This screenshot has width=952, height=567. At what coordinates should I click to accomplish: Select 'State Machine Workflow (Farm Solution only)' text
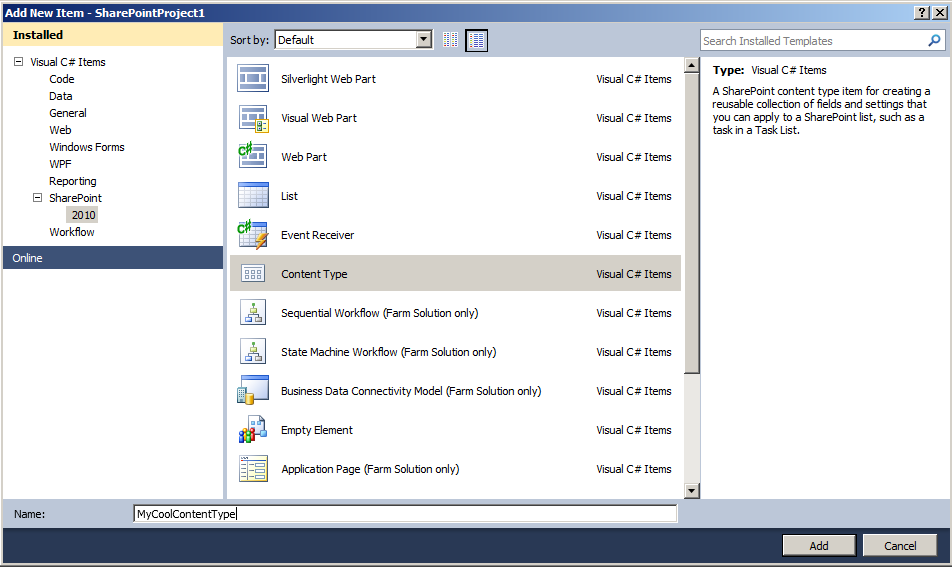point(389,351)
